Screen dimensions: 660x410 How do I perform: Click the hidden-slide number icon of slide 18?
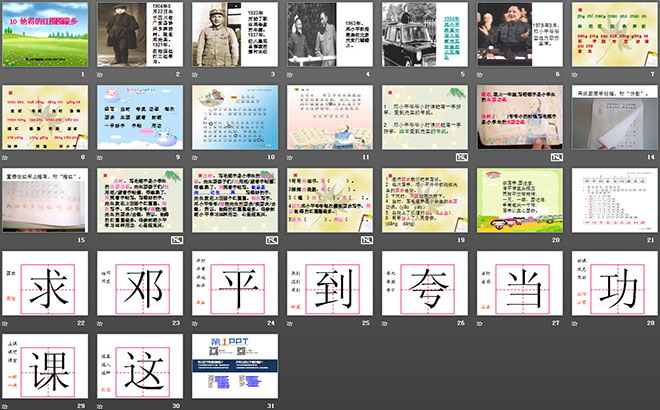[367, 240]
